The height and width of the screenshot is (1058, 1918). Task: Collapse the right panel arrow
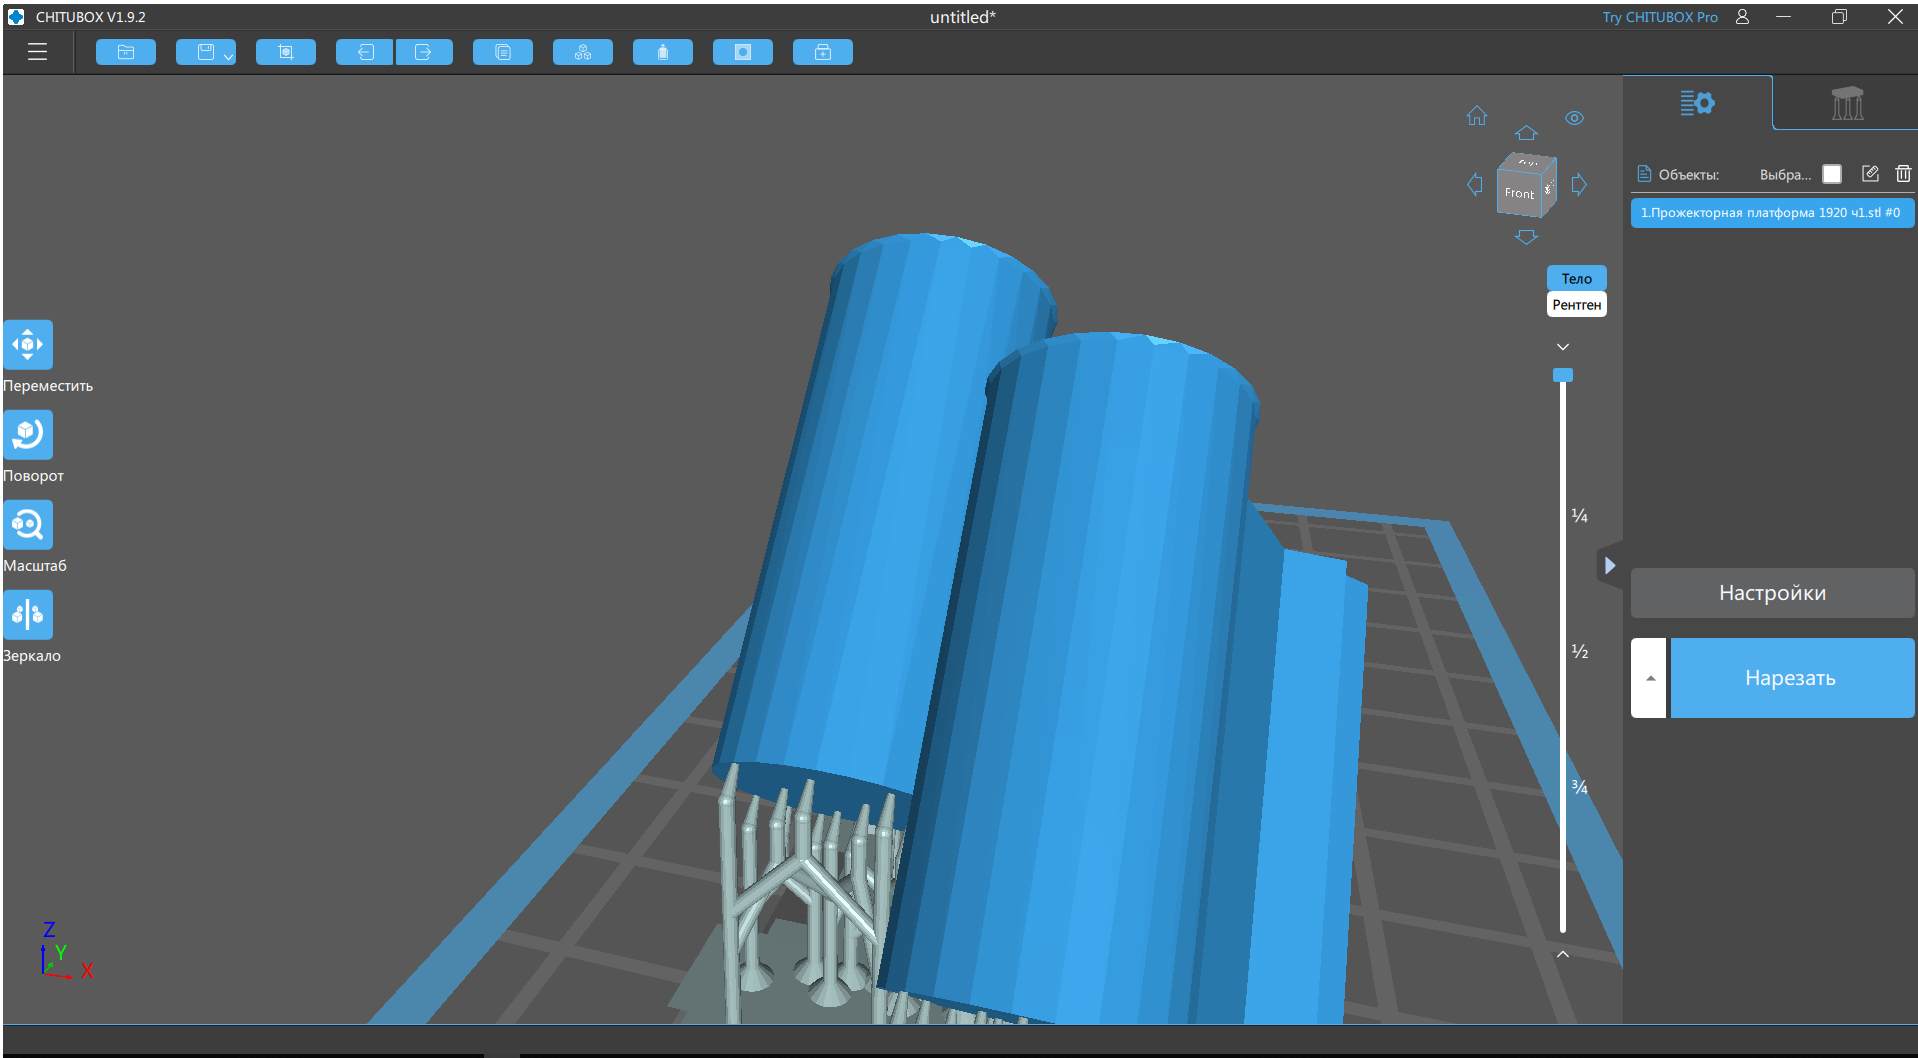click(x=1609, y=566)
